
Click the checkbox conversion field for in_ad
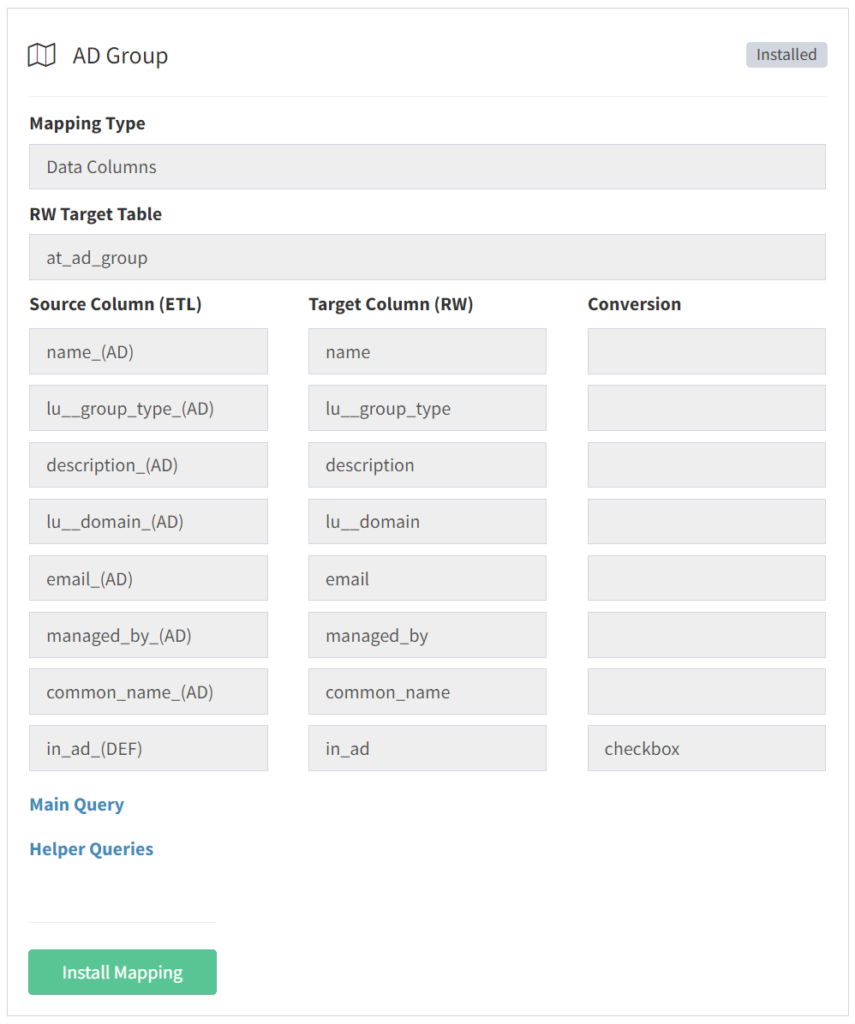pos(706,748)
